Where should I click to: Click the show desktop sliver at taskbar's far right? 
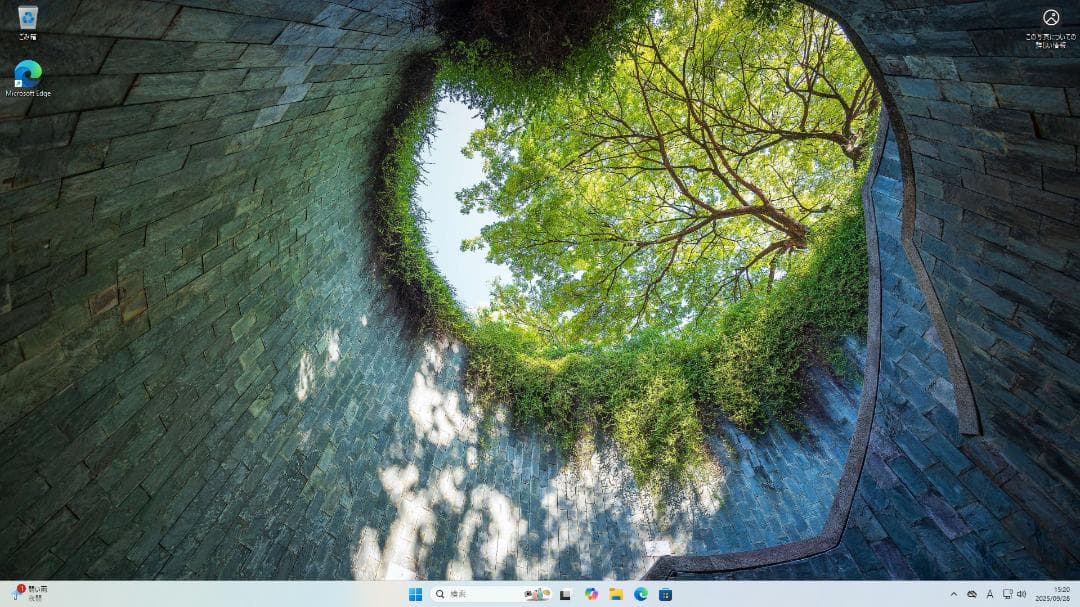tap(1078, 593)
